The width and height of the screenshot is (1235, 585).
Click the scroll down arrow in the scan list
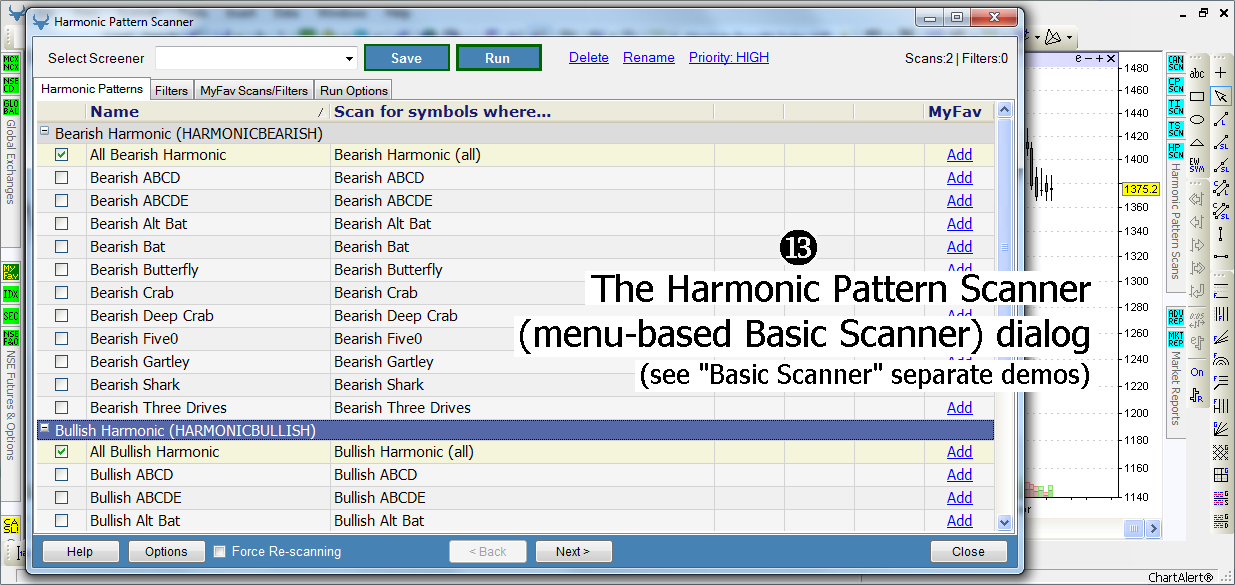(x=1005, y=522)
